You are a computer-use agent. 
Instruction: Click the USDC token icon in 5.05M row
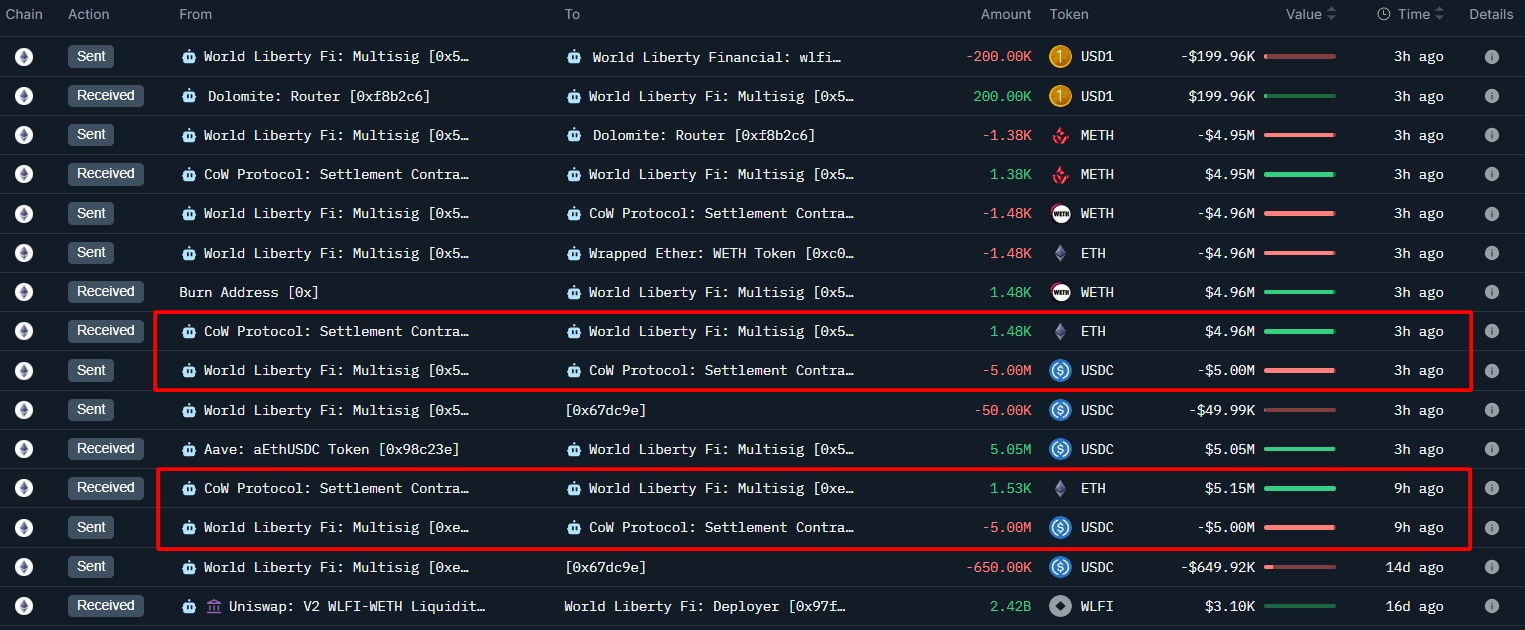tap(1060, 449)
